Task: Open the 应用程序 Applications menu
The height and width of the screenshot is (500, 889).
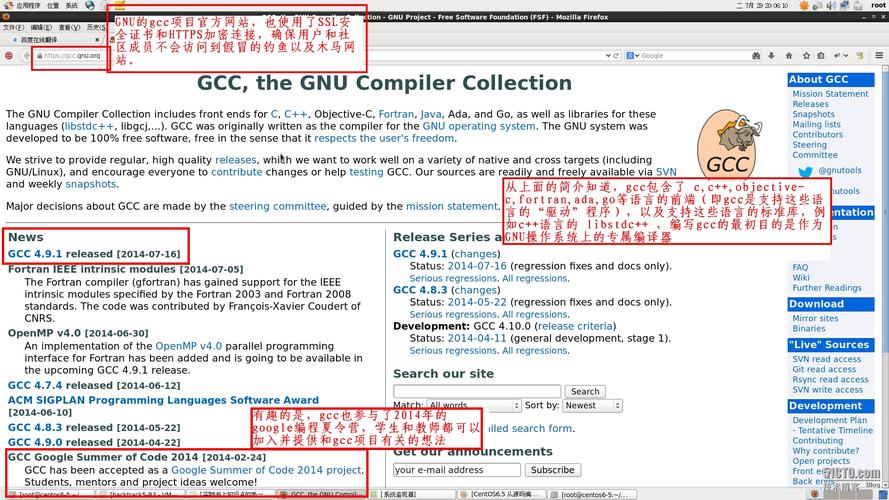Action: pos(28,5)
